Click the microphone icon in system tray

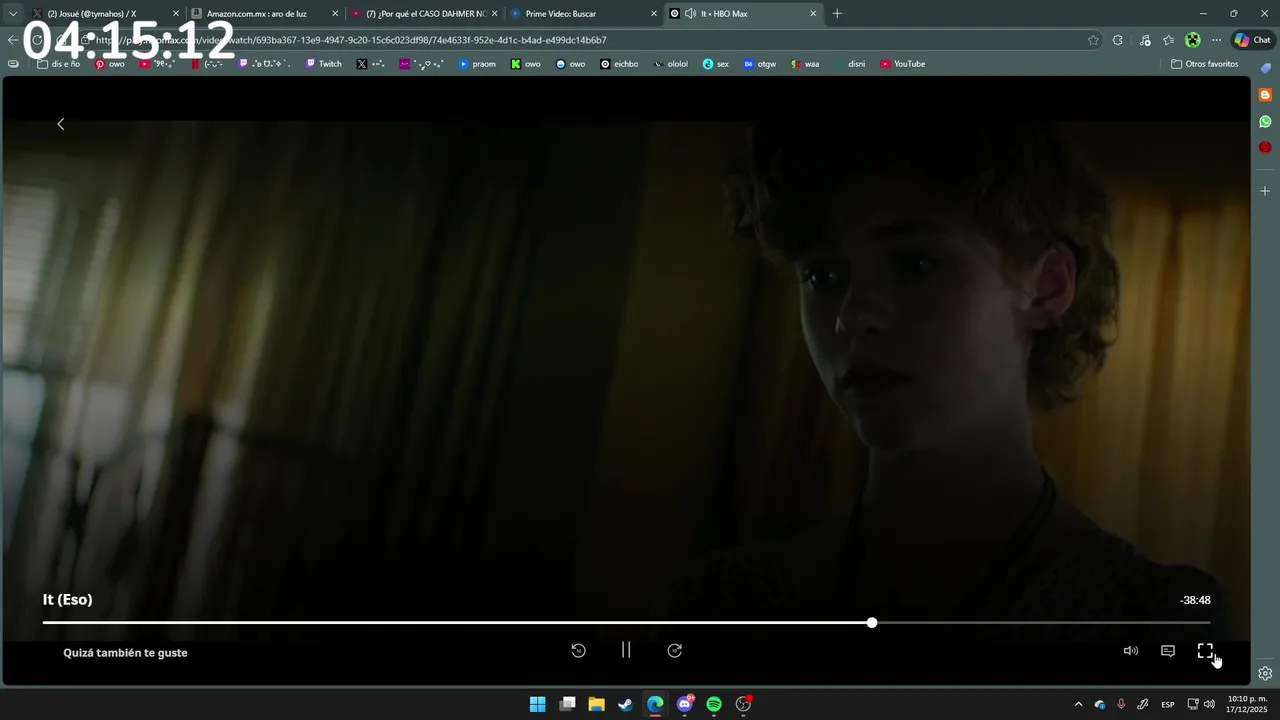pyautogui.click(x=1121, y=704)
